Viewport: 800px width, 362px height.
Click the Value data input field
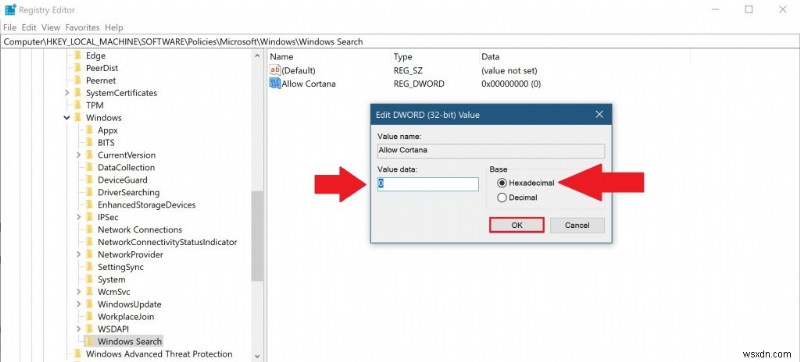pyautogui.click(x=428, y=184)
